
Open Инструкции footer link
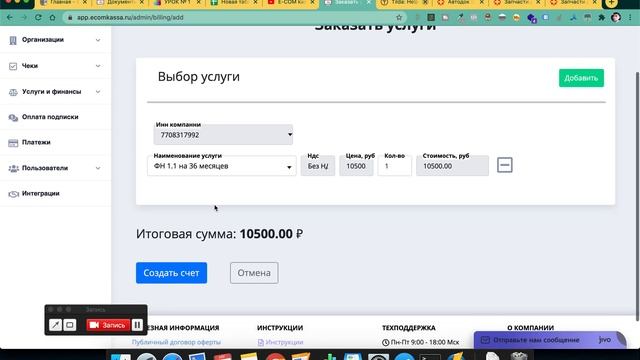pyautogui.click(x=284, y=342)
